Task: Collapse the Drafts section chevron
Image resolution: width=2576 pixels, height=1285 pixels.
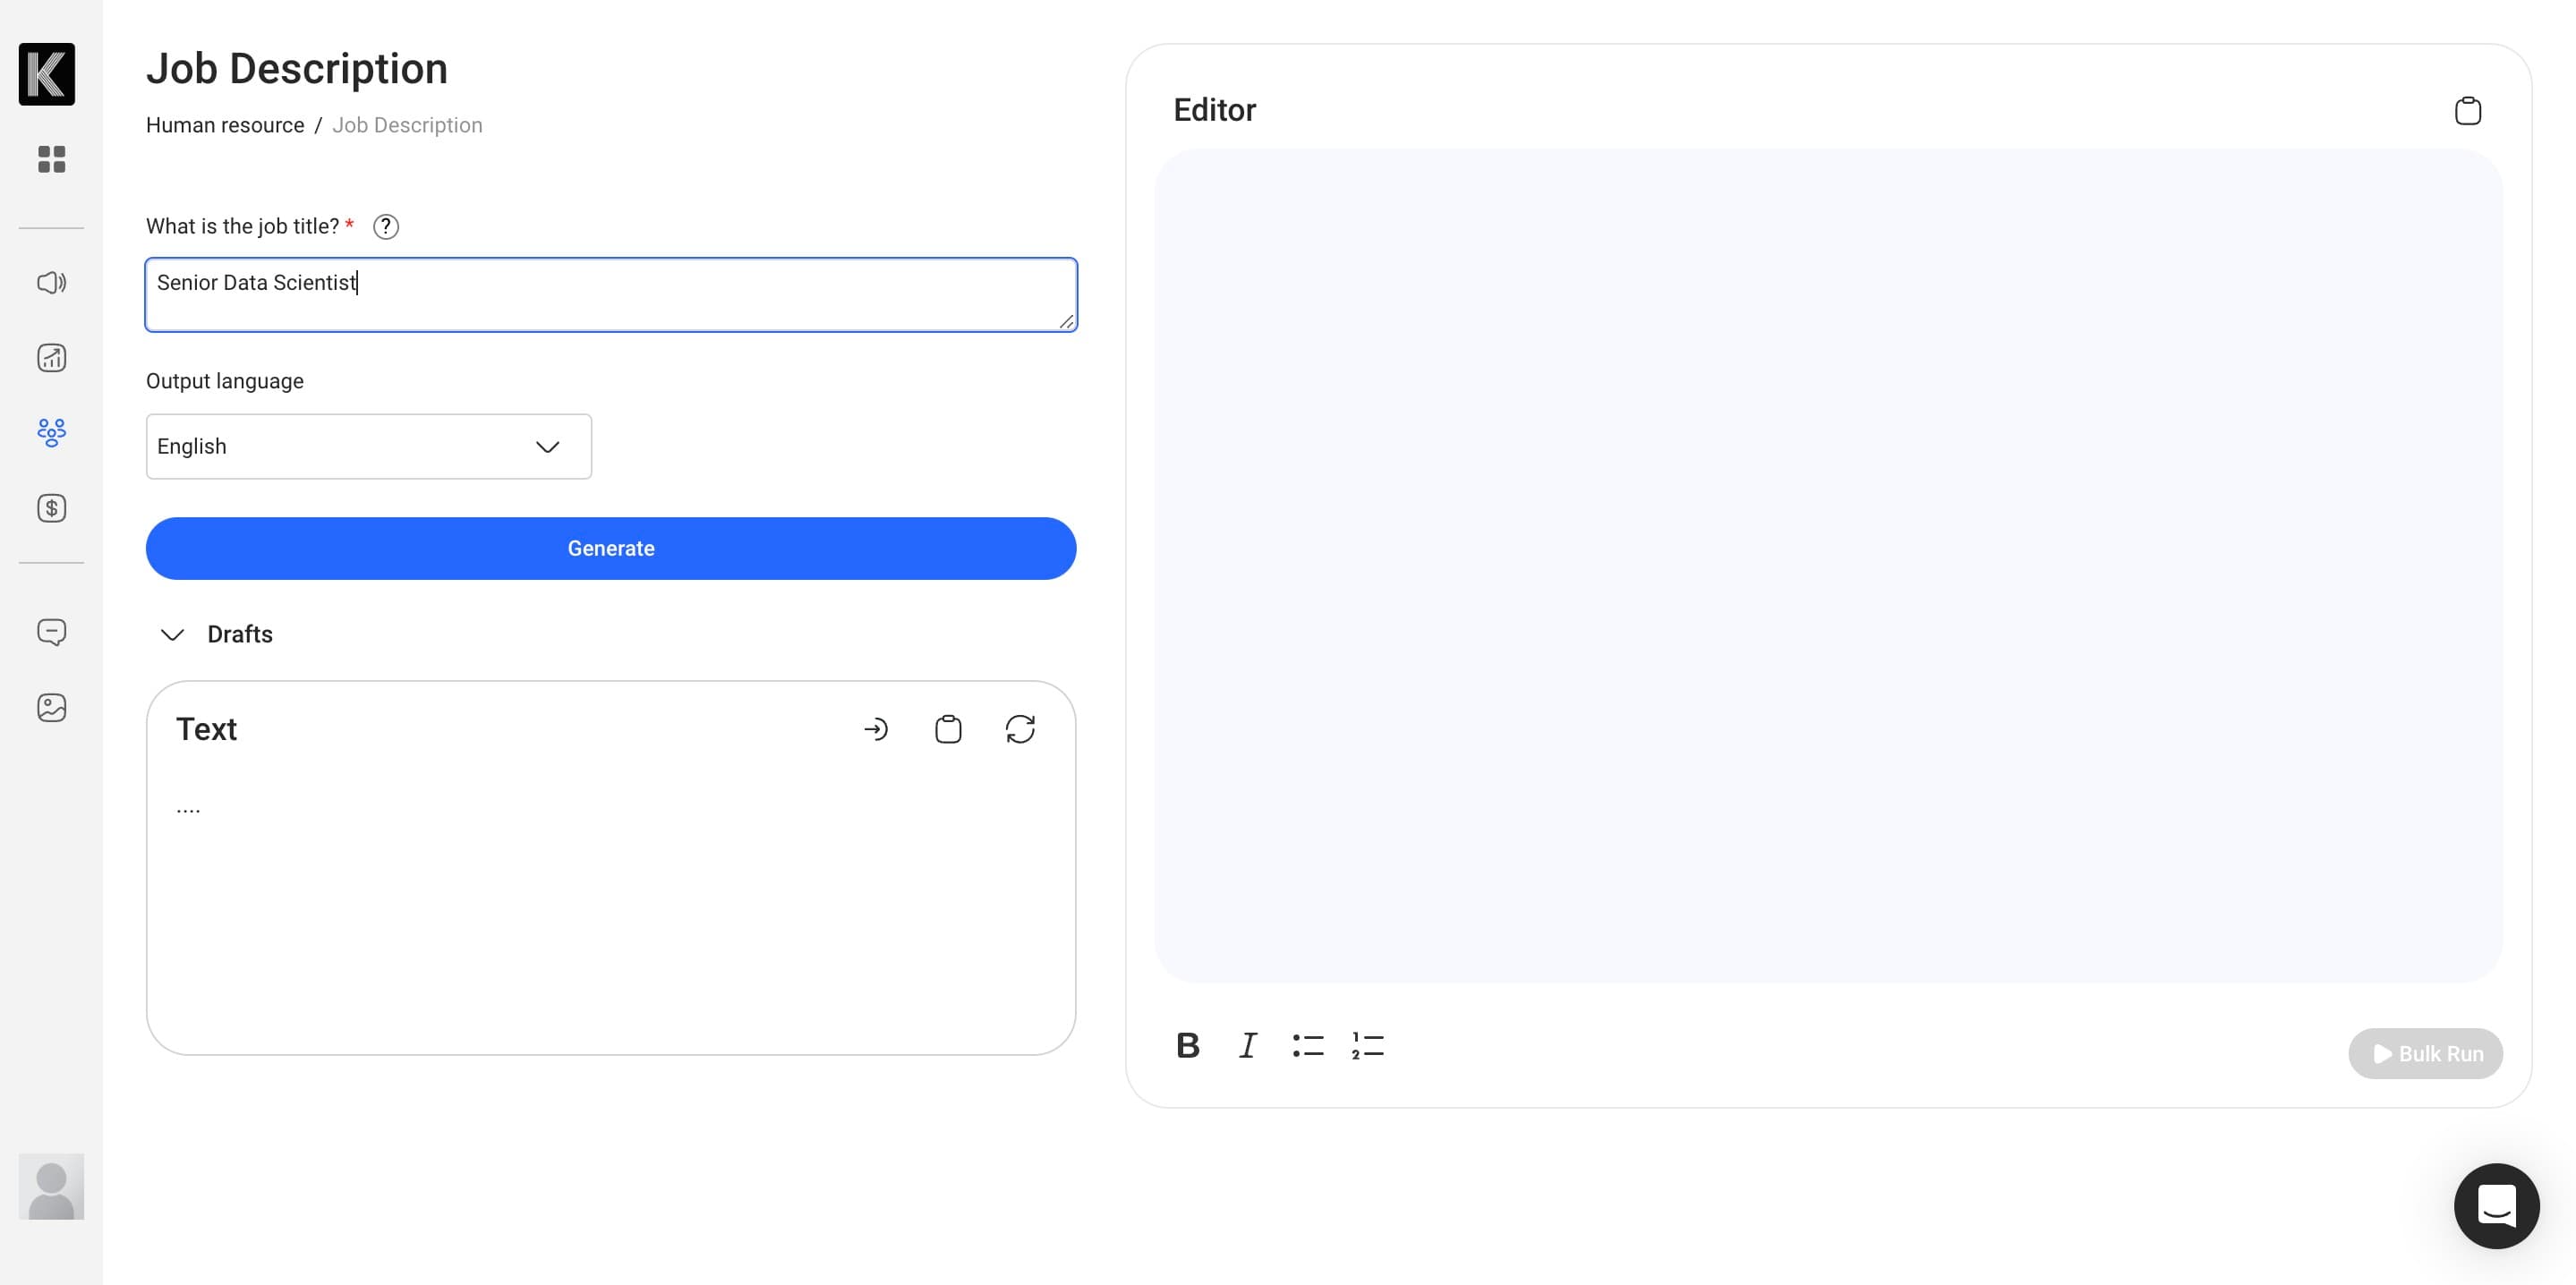Action: 173,635
